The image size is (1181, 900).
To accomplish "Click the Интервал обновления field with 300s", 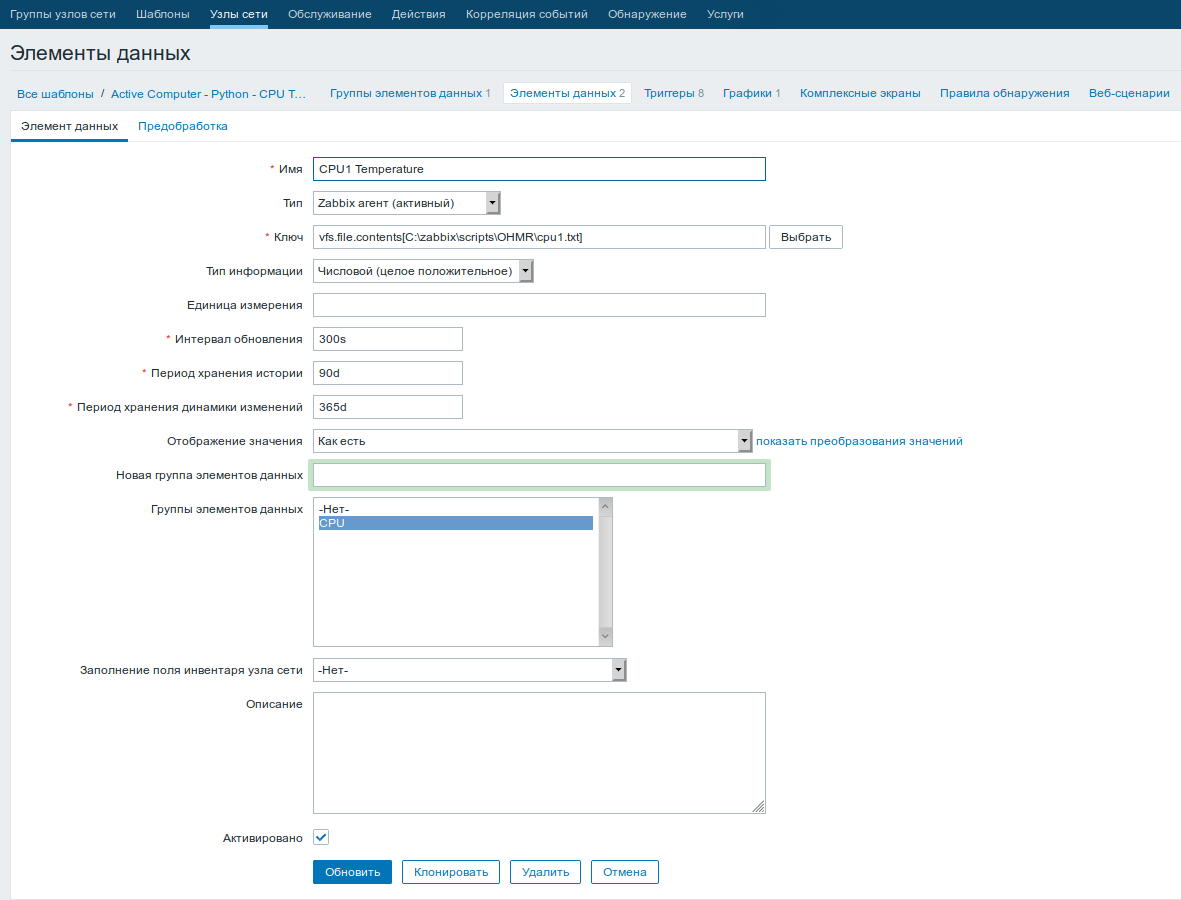I will (x=388, y=339).
